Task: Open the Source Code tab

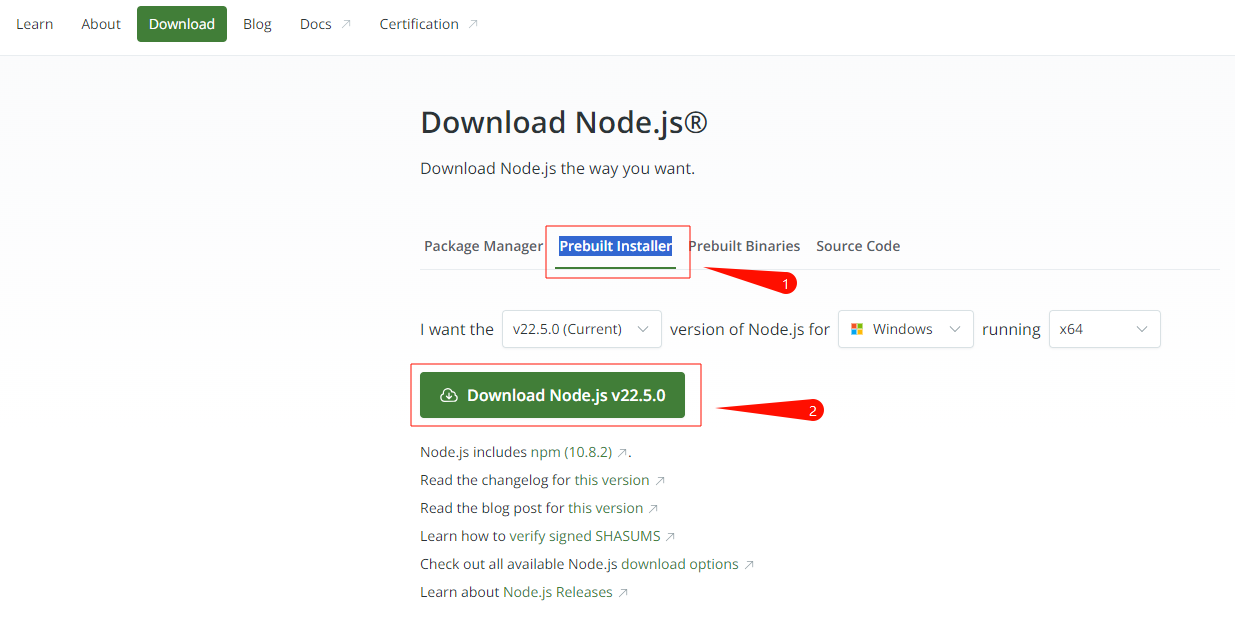Action: coord(858,246)
